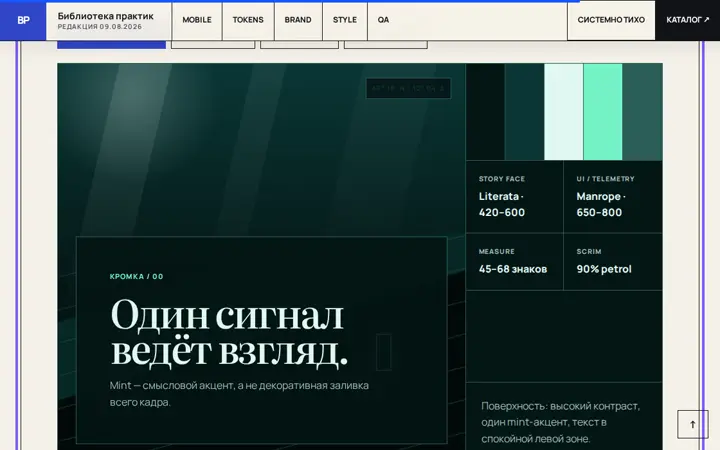The width and height of the screenshot is (720, 450).
Task: Click the 45–68 знаков measure value
Action: pos(513,269)
